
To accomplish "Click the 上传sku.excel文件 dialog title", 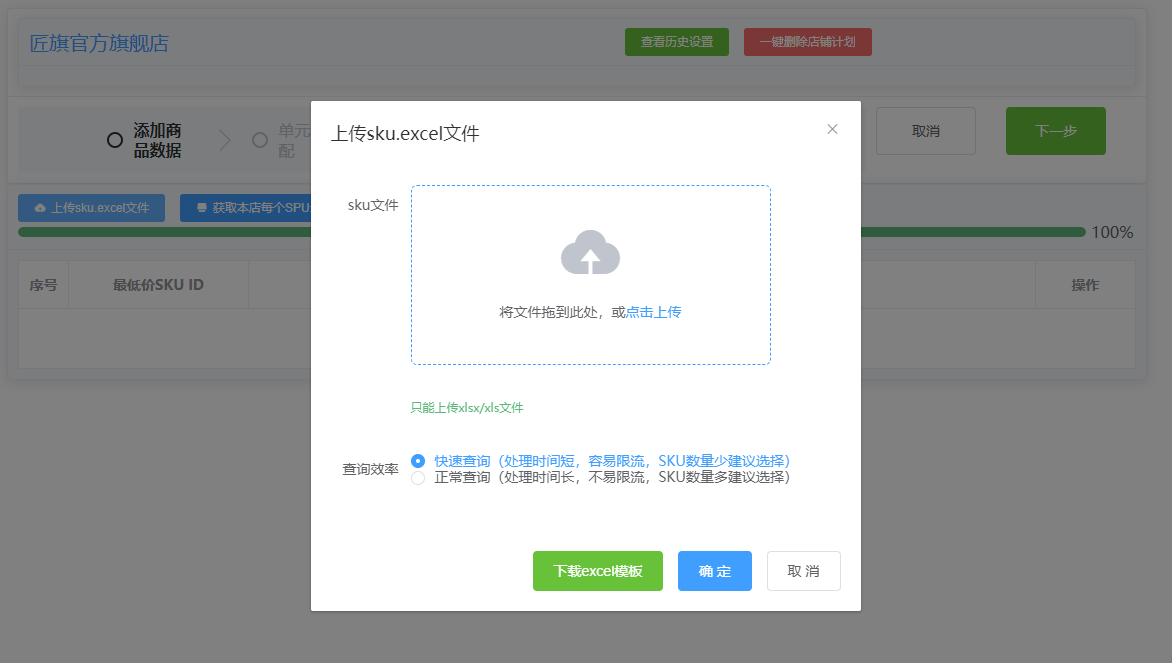I will click(405, 134).
